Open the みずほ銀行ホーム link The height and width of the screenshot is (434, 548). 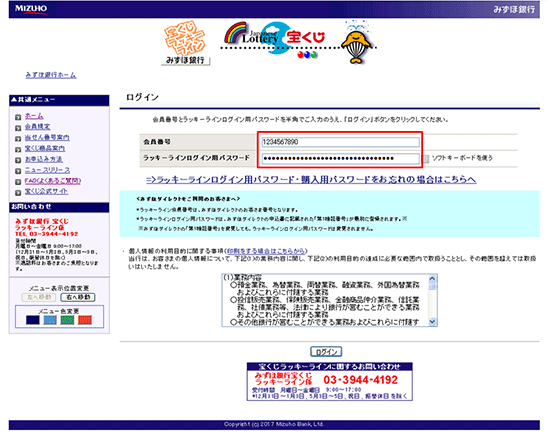tap(51, 75)
